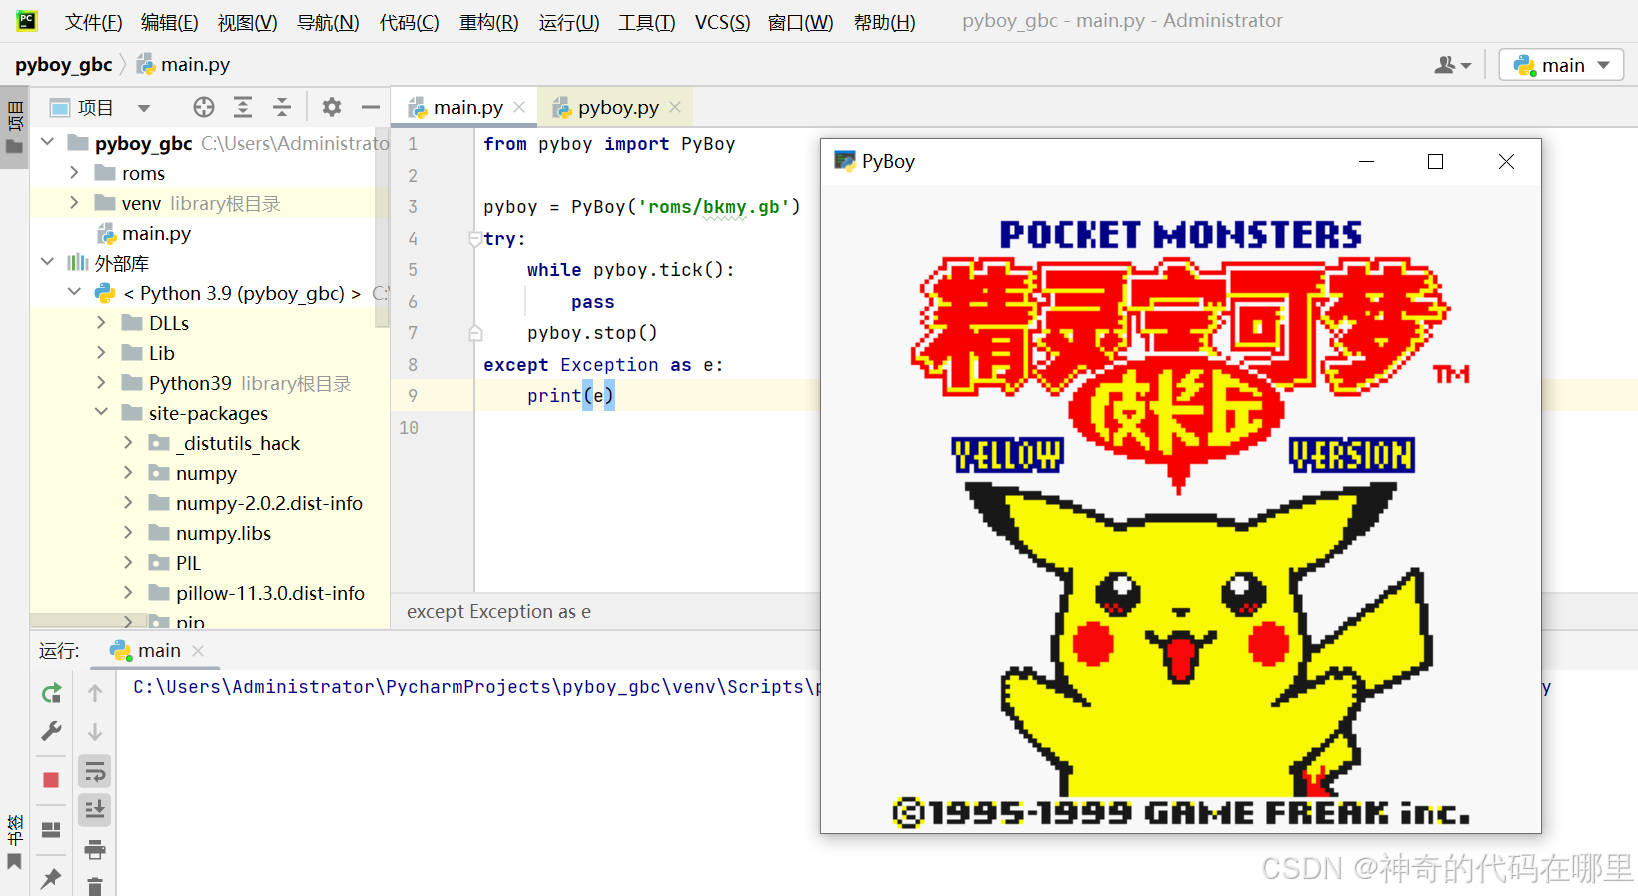Expand the DLLs folder
The height and width of the screenshot is (896, 1638).
101,323
